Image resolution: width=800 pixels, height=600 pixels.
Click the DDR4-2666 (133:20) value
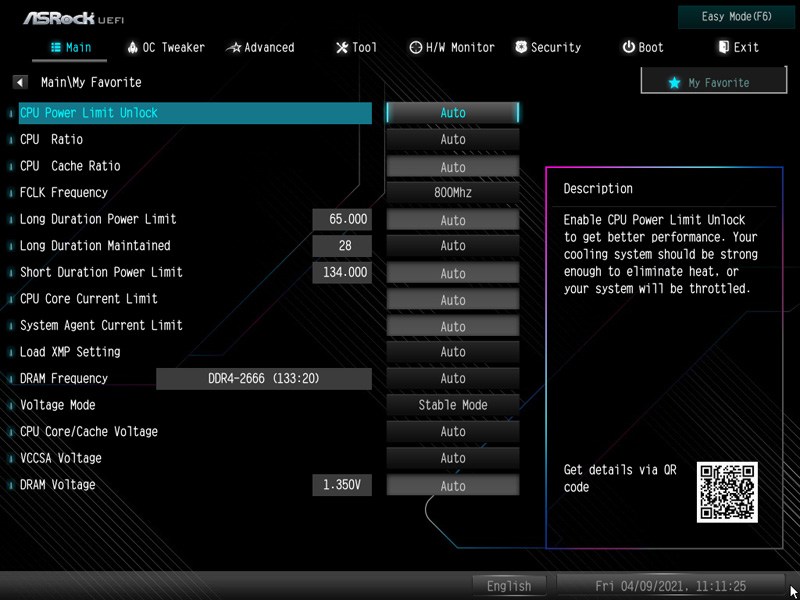pos(264,379)
